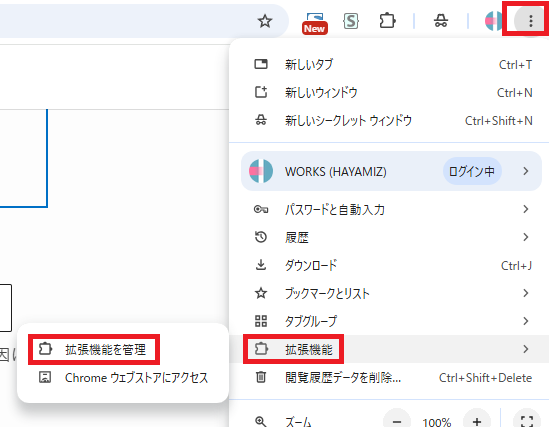Select 拡張機能 in the Chrome menu

(389, 349)
